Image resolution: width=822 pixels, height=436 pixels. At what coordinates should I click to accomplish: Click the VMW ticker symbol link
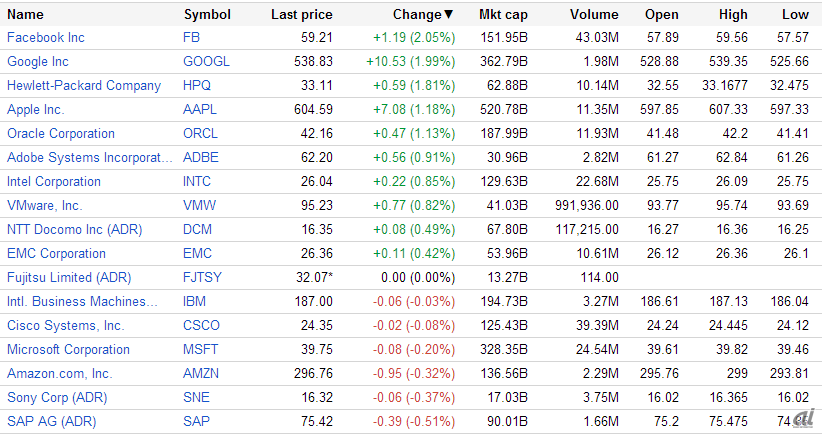(x=199, y=206)
